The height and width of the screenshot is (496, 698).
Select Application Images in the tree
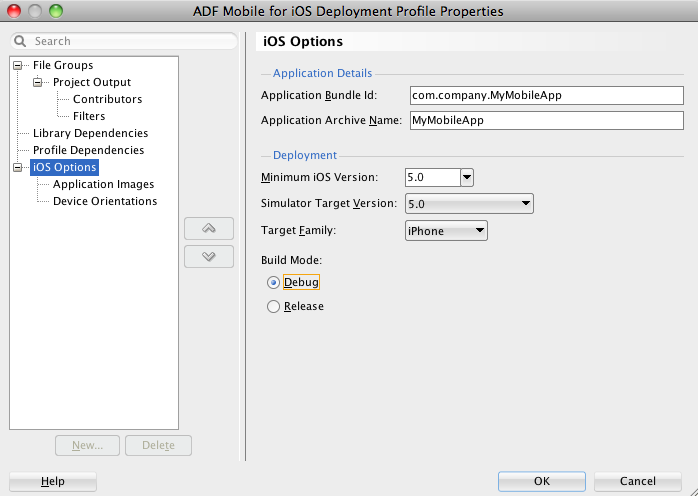point(103,184)
